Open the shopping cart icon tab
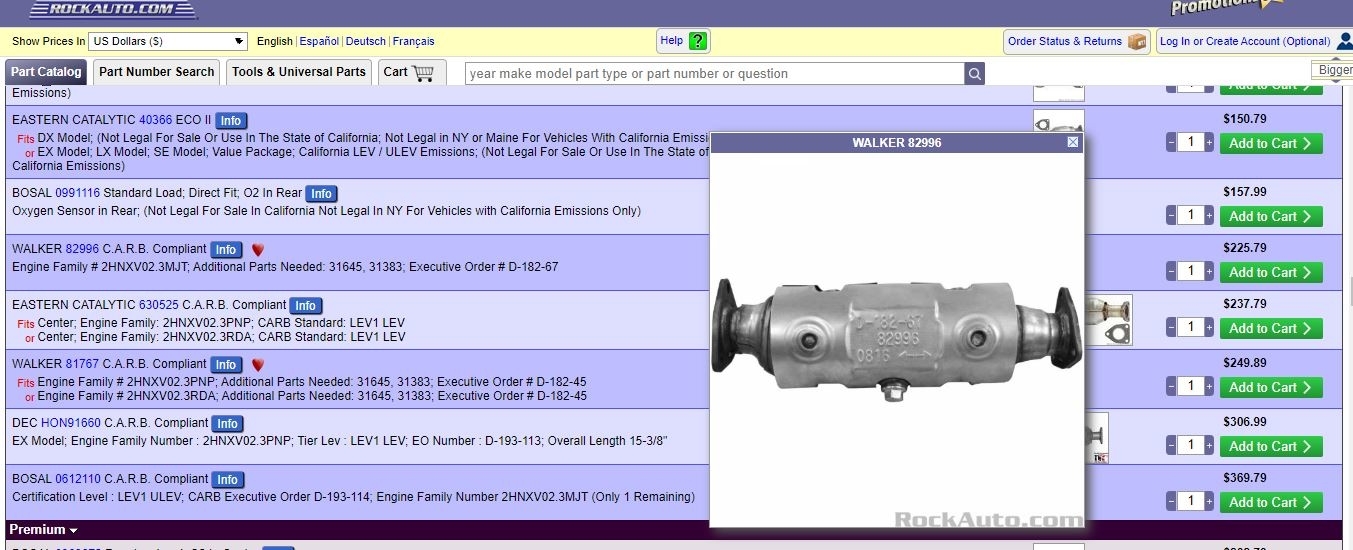Screen dimensions: 1353x550 (x=412, y=72)
